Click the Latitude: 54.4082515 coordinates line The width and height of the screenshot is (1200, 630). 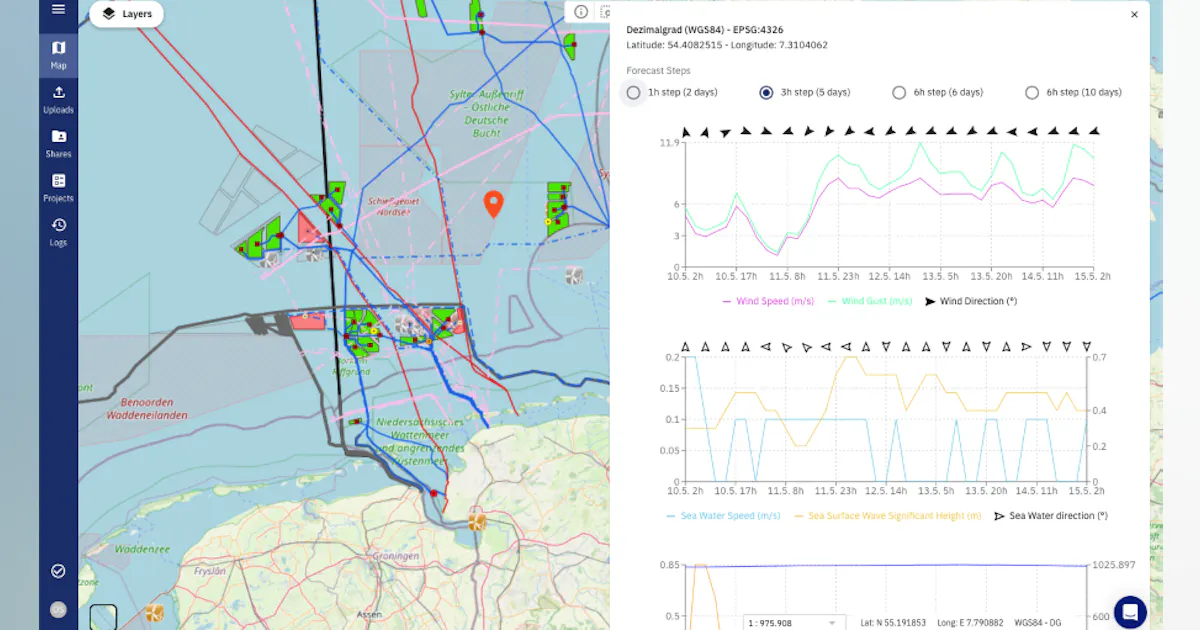tap(727, 45)
